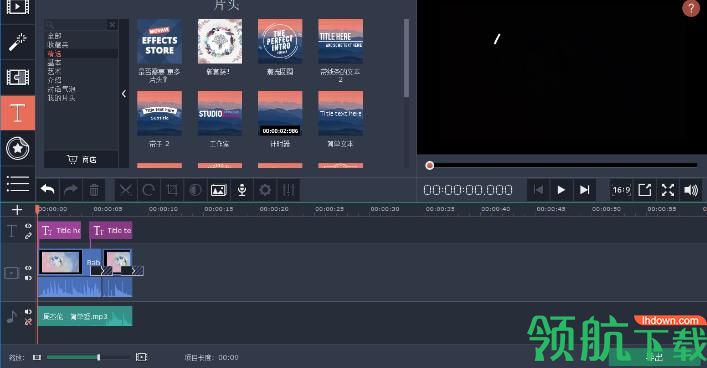
Task: Select the Studio title thumbnail
Action: click(220, 113)
